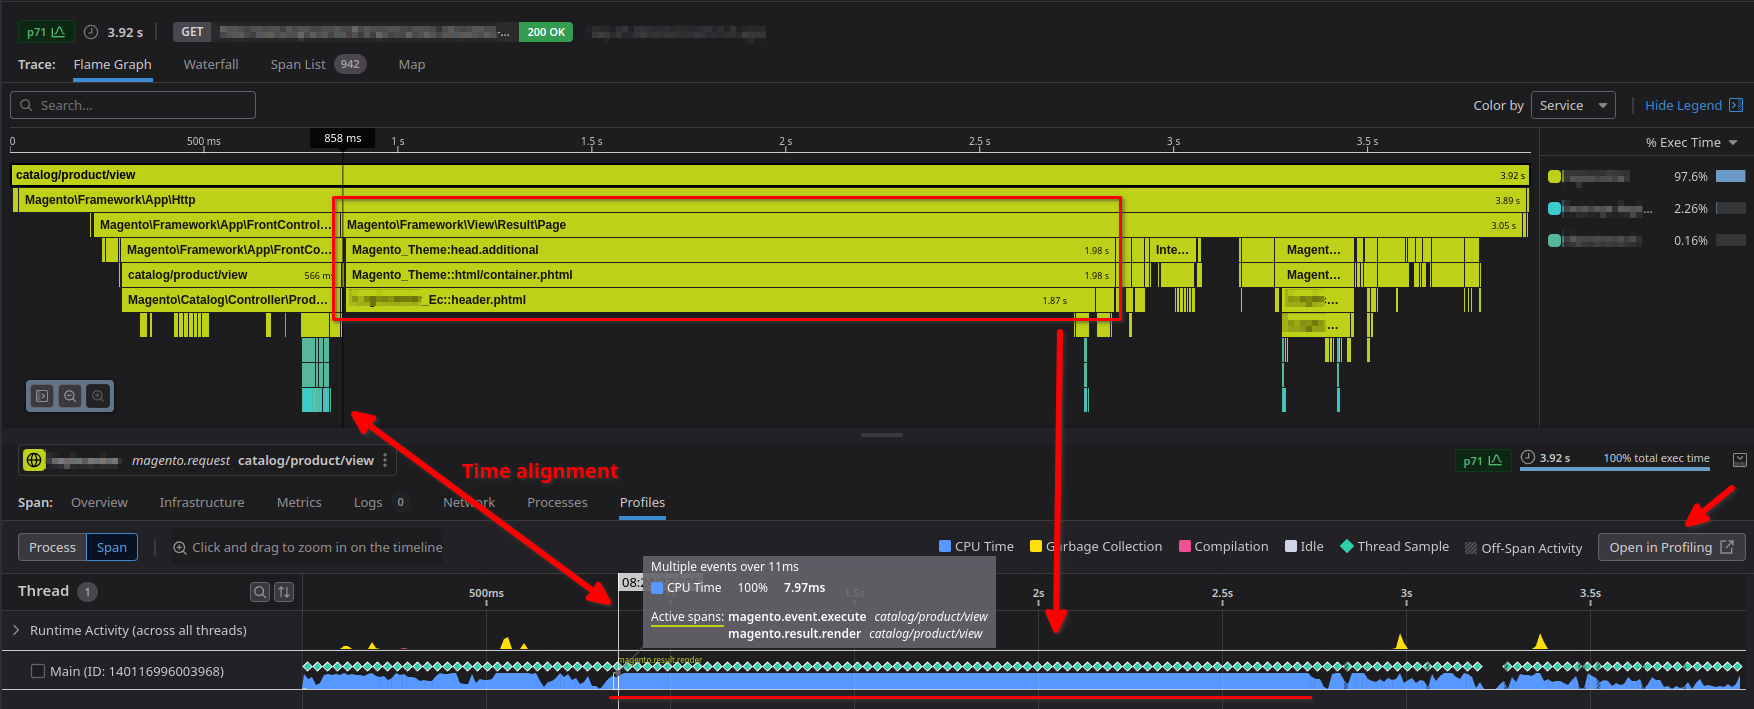Open the Flame Graph tab
Viewport: 1754px width, 709px height.
tap(112, 64)
